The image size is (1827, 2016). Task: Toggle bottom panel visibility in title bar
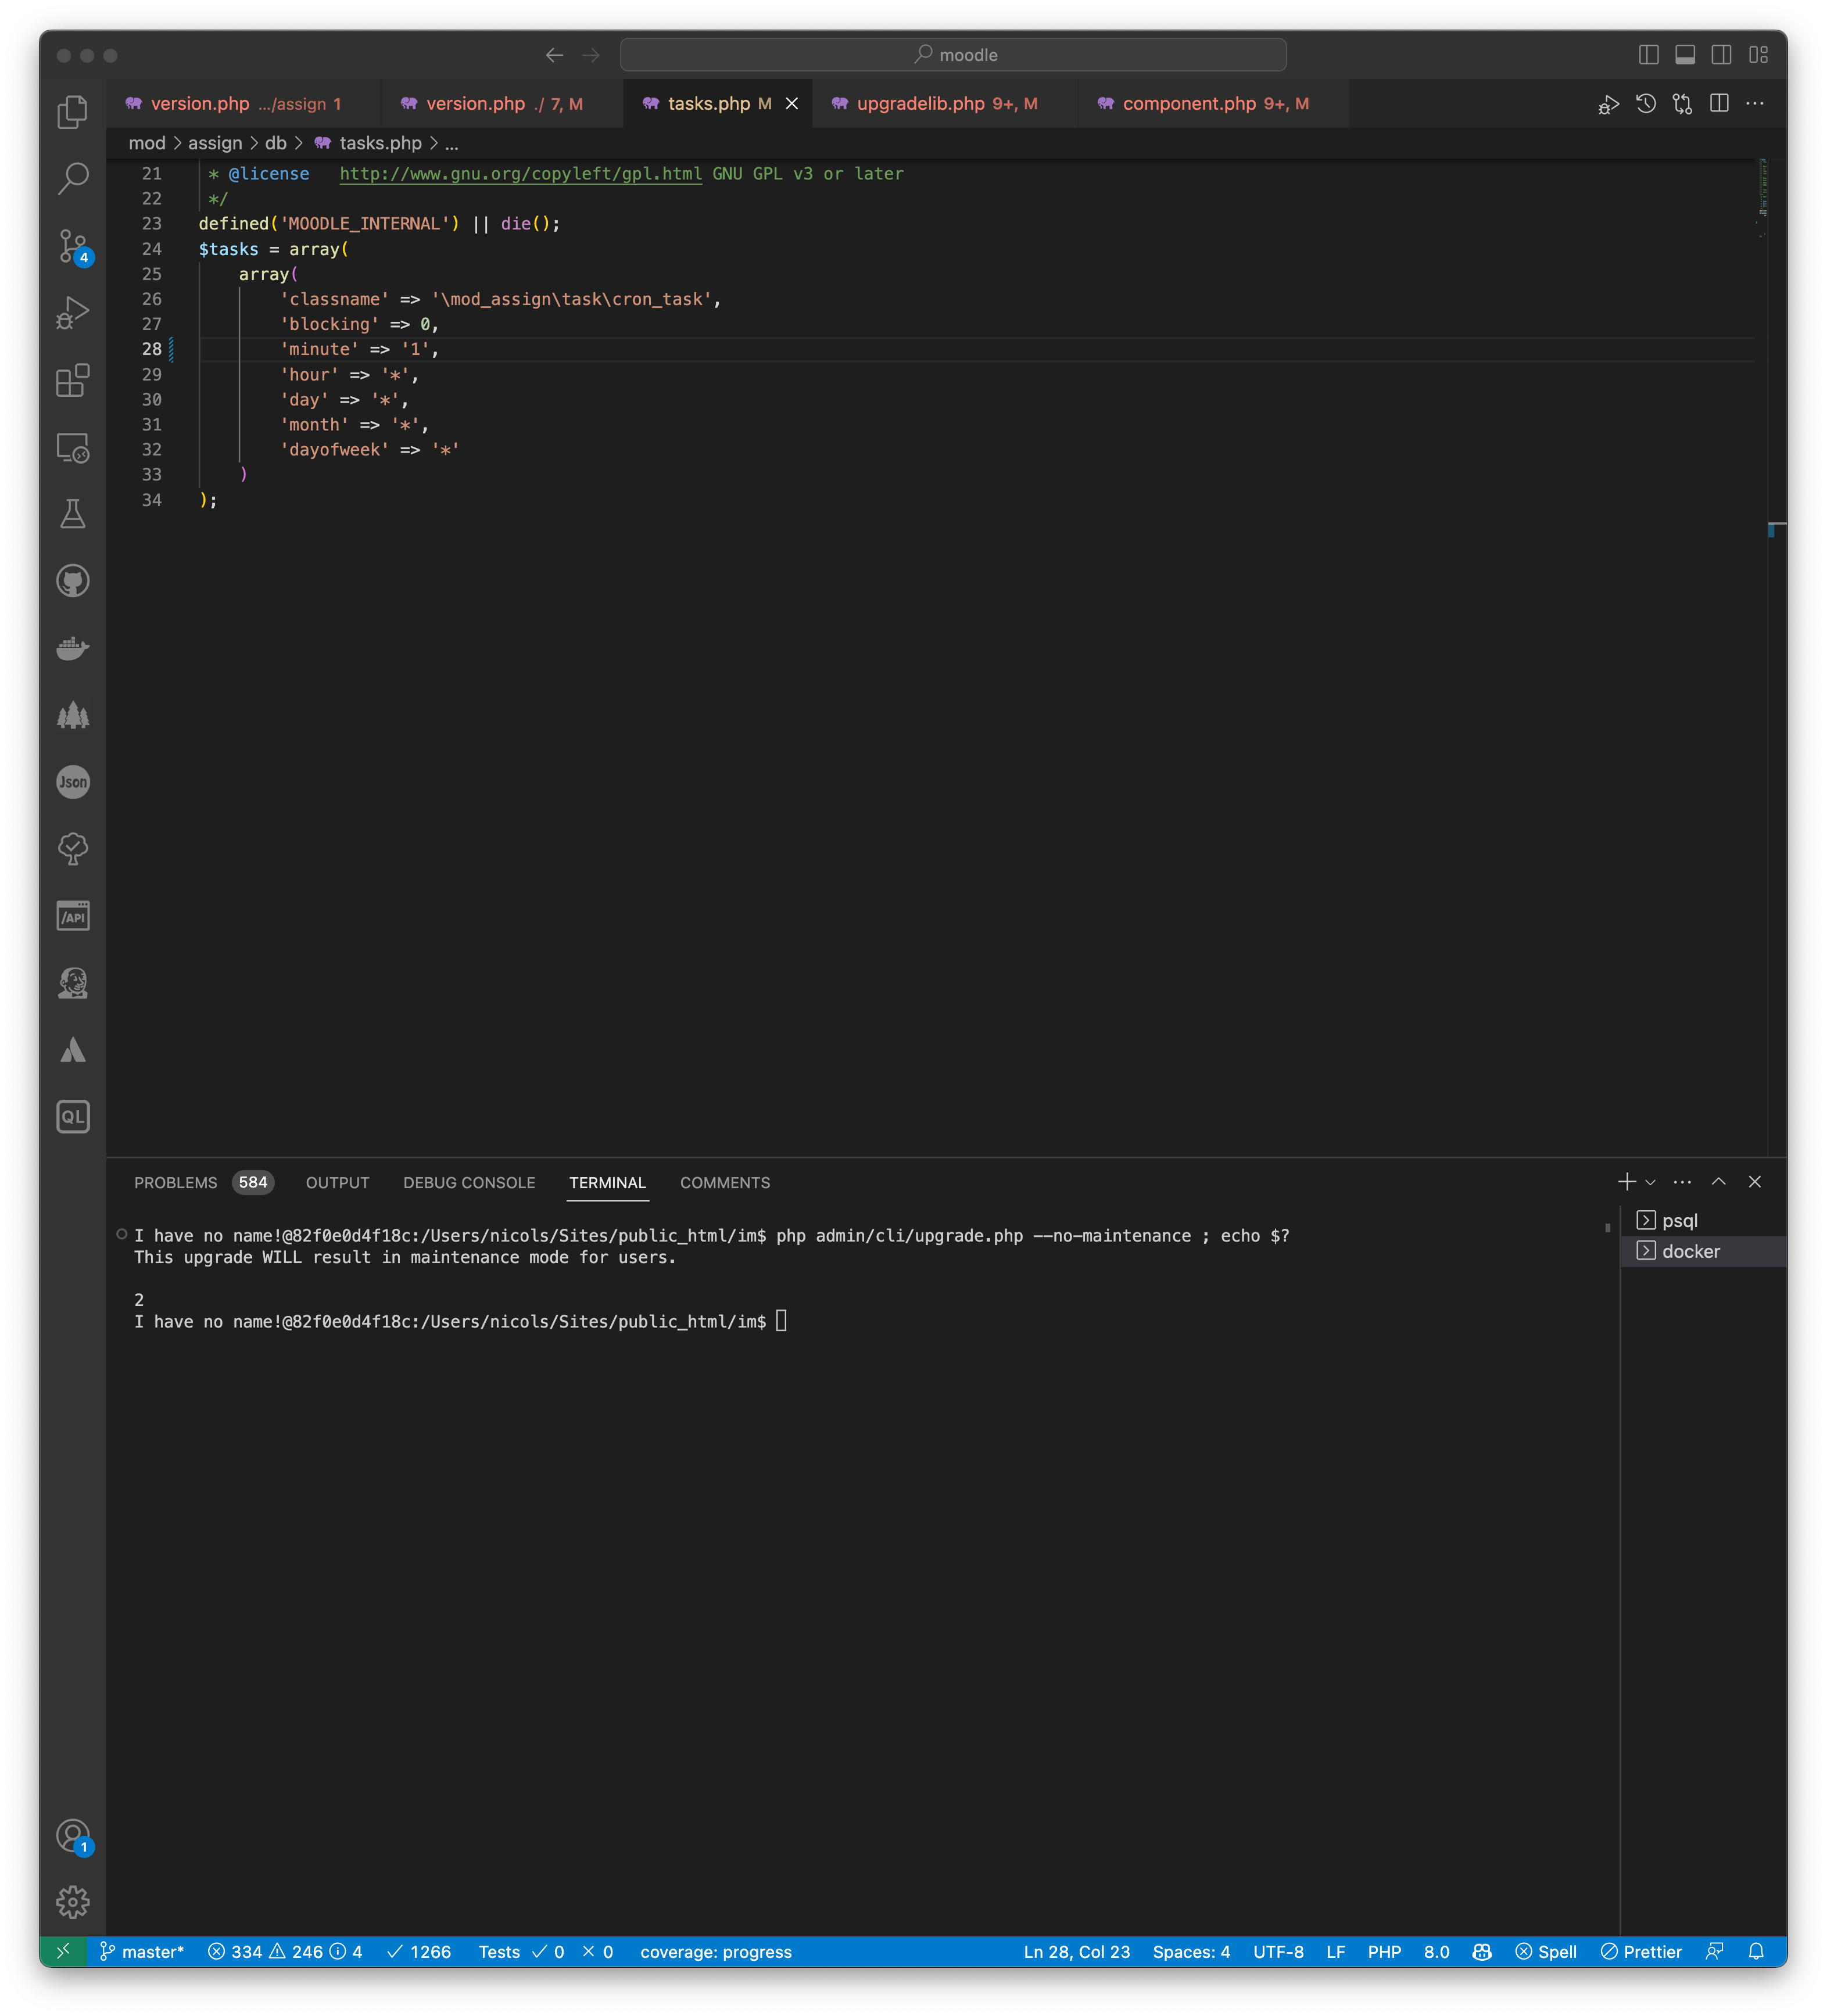[1685, 55]
